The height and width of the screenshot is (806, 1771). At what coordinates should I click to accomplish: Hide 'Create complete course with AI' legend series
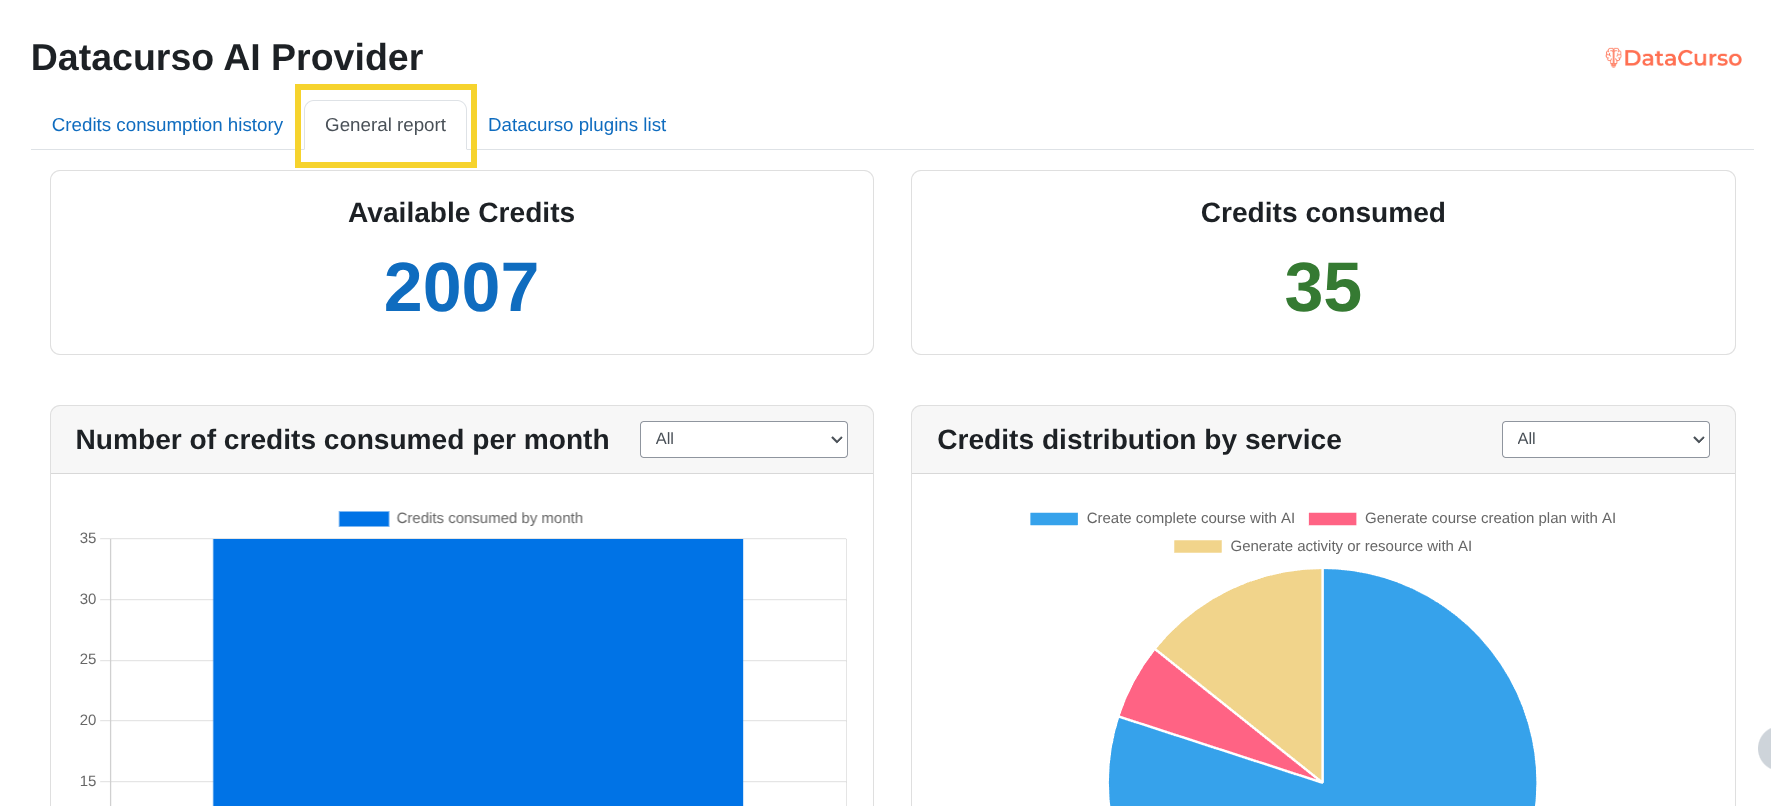tap(1189, 518)
